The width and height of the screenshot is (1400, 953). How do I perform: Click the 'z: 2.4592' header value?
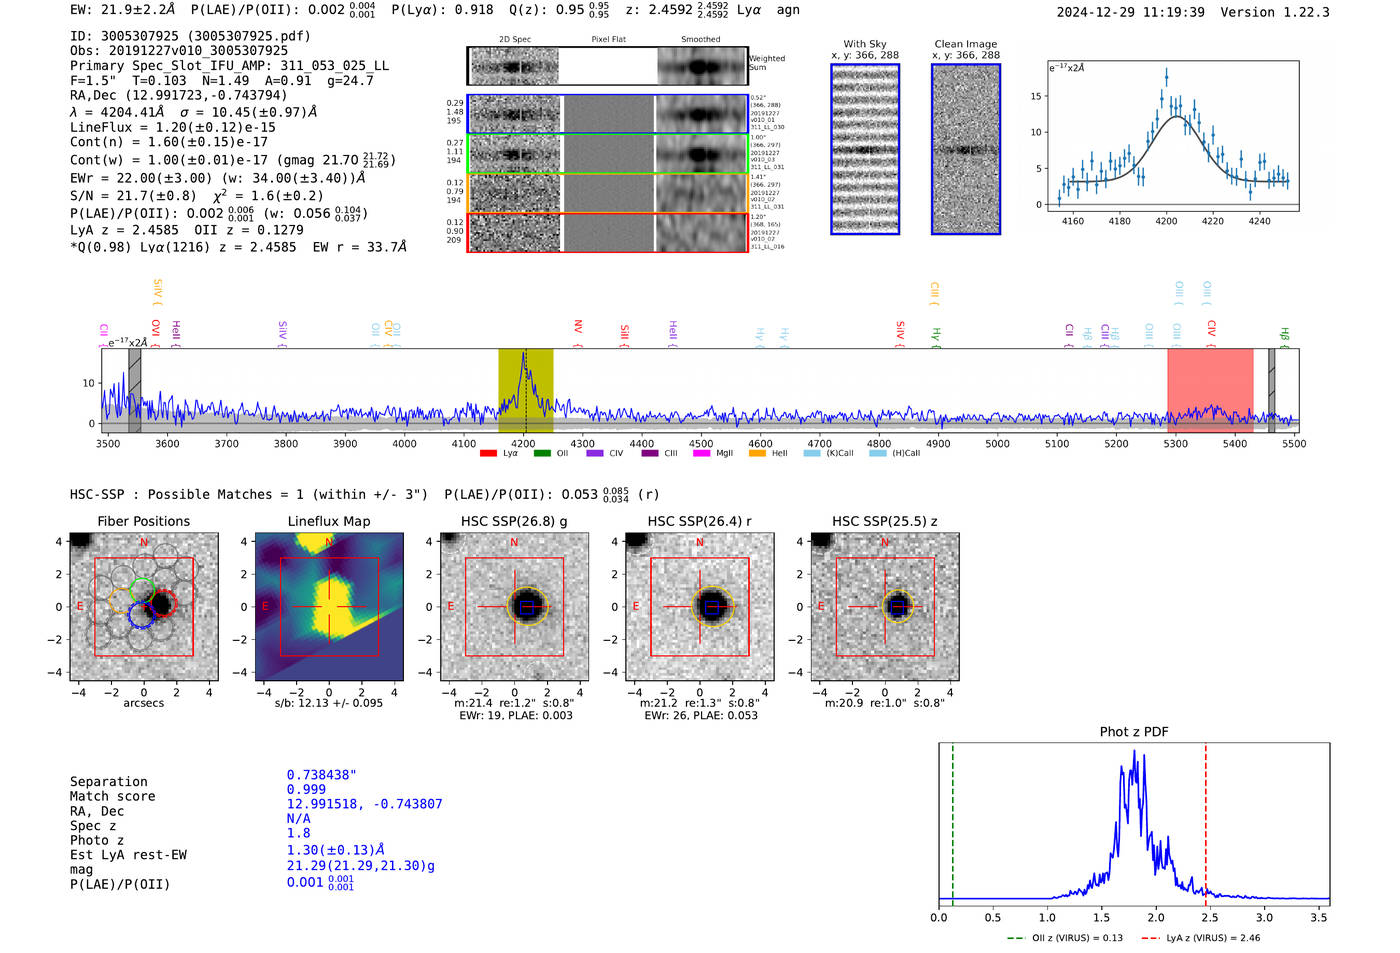coord(659,10)
